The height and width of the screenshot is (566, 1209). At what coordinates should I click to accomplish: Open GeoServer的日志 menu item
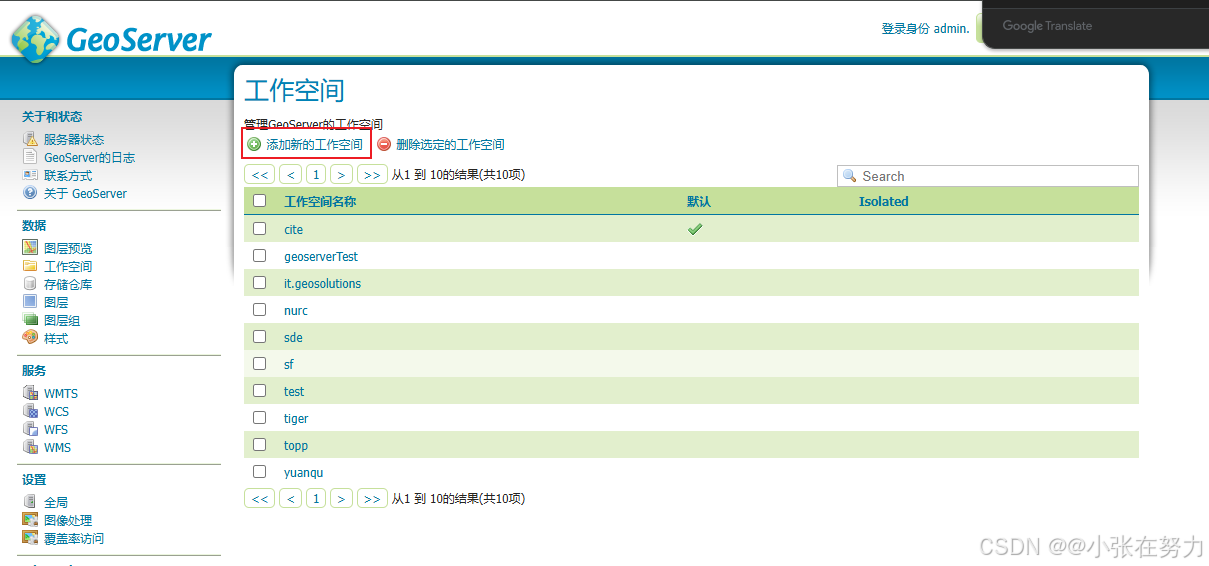[89, 158]
